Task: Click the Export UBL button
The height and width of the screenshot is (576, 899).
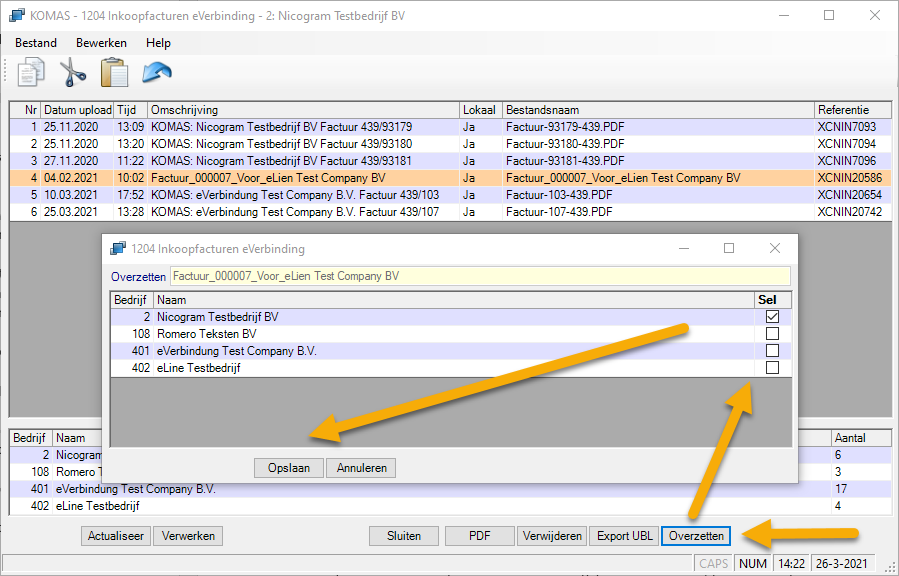Action: pyautogui.click(x=624, y=536)
